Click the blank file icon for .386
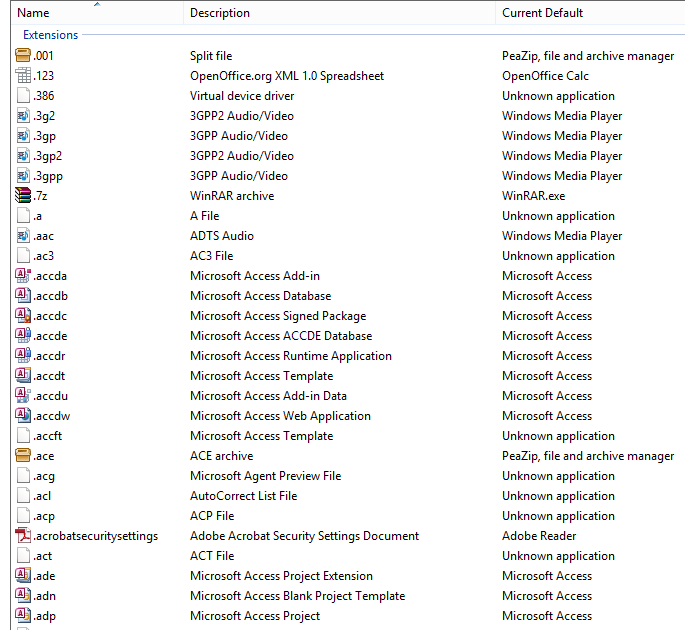Screen dimensions: 685x630 [x=24, y=96]
